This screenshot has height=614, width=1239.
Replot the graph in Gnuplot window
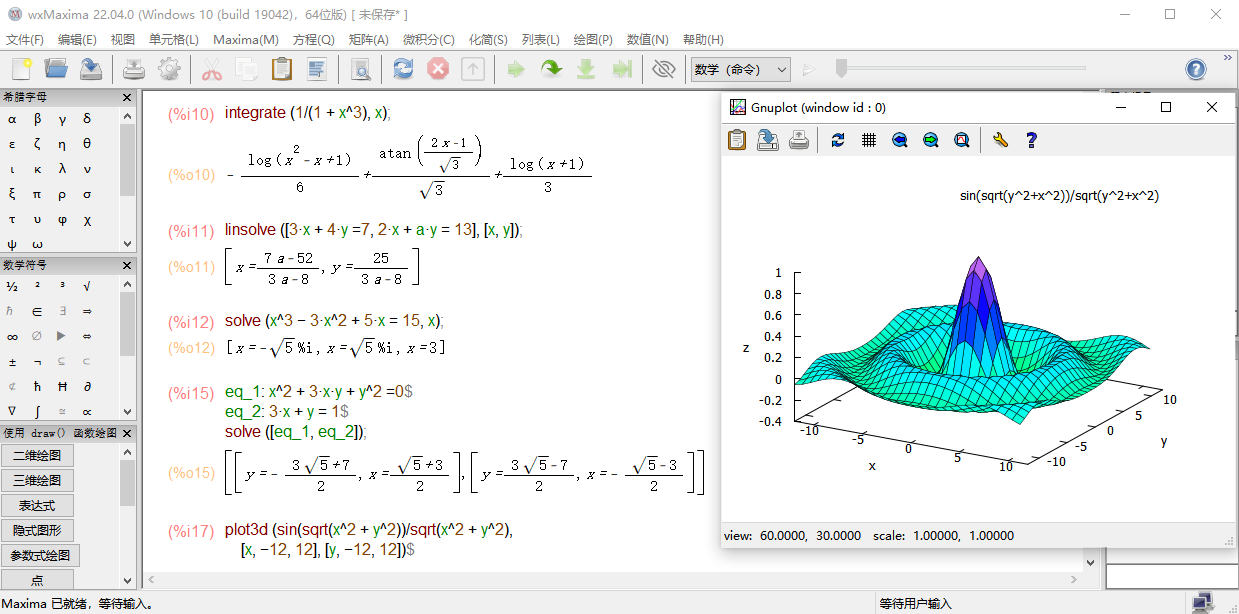point(838,140)
